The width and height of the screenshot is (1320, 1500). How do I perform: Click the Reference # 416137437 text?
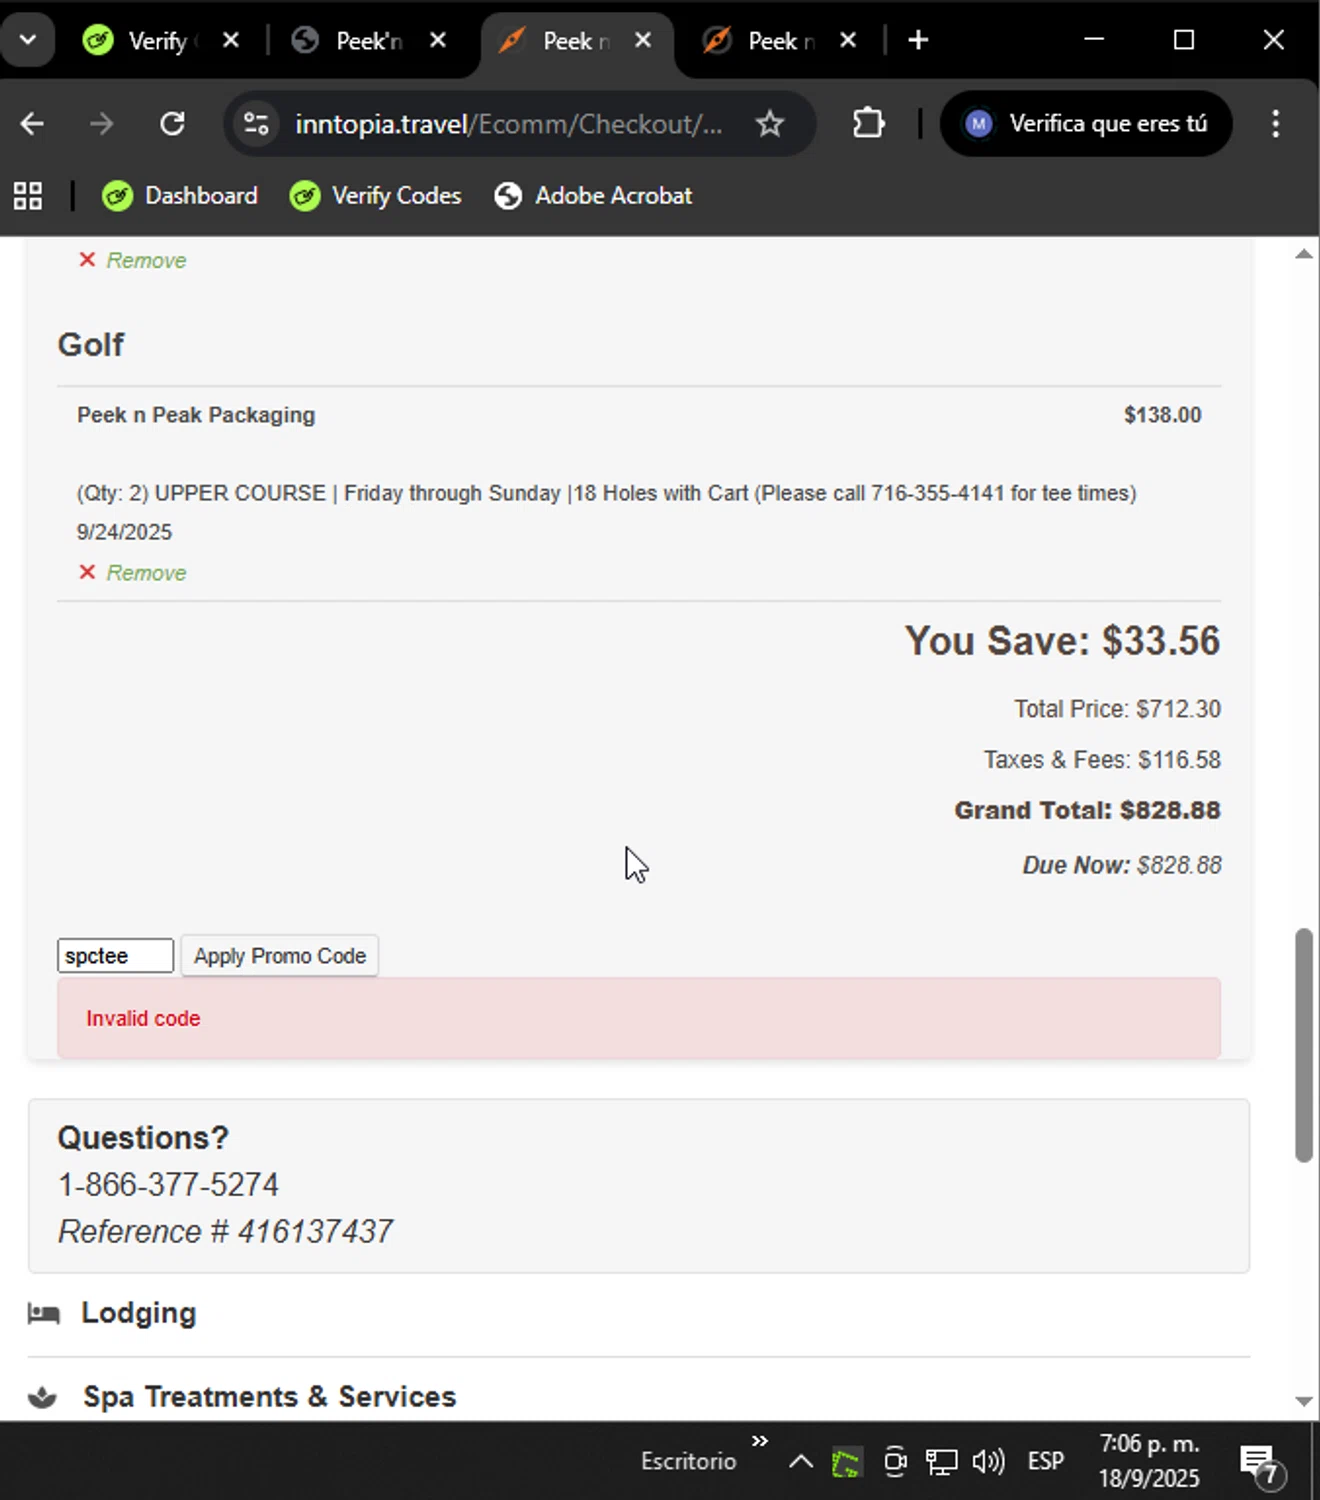225,1232
